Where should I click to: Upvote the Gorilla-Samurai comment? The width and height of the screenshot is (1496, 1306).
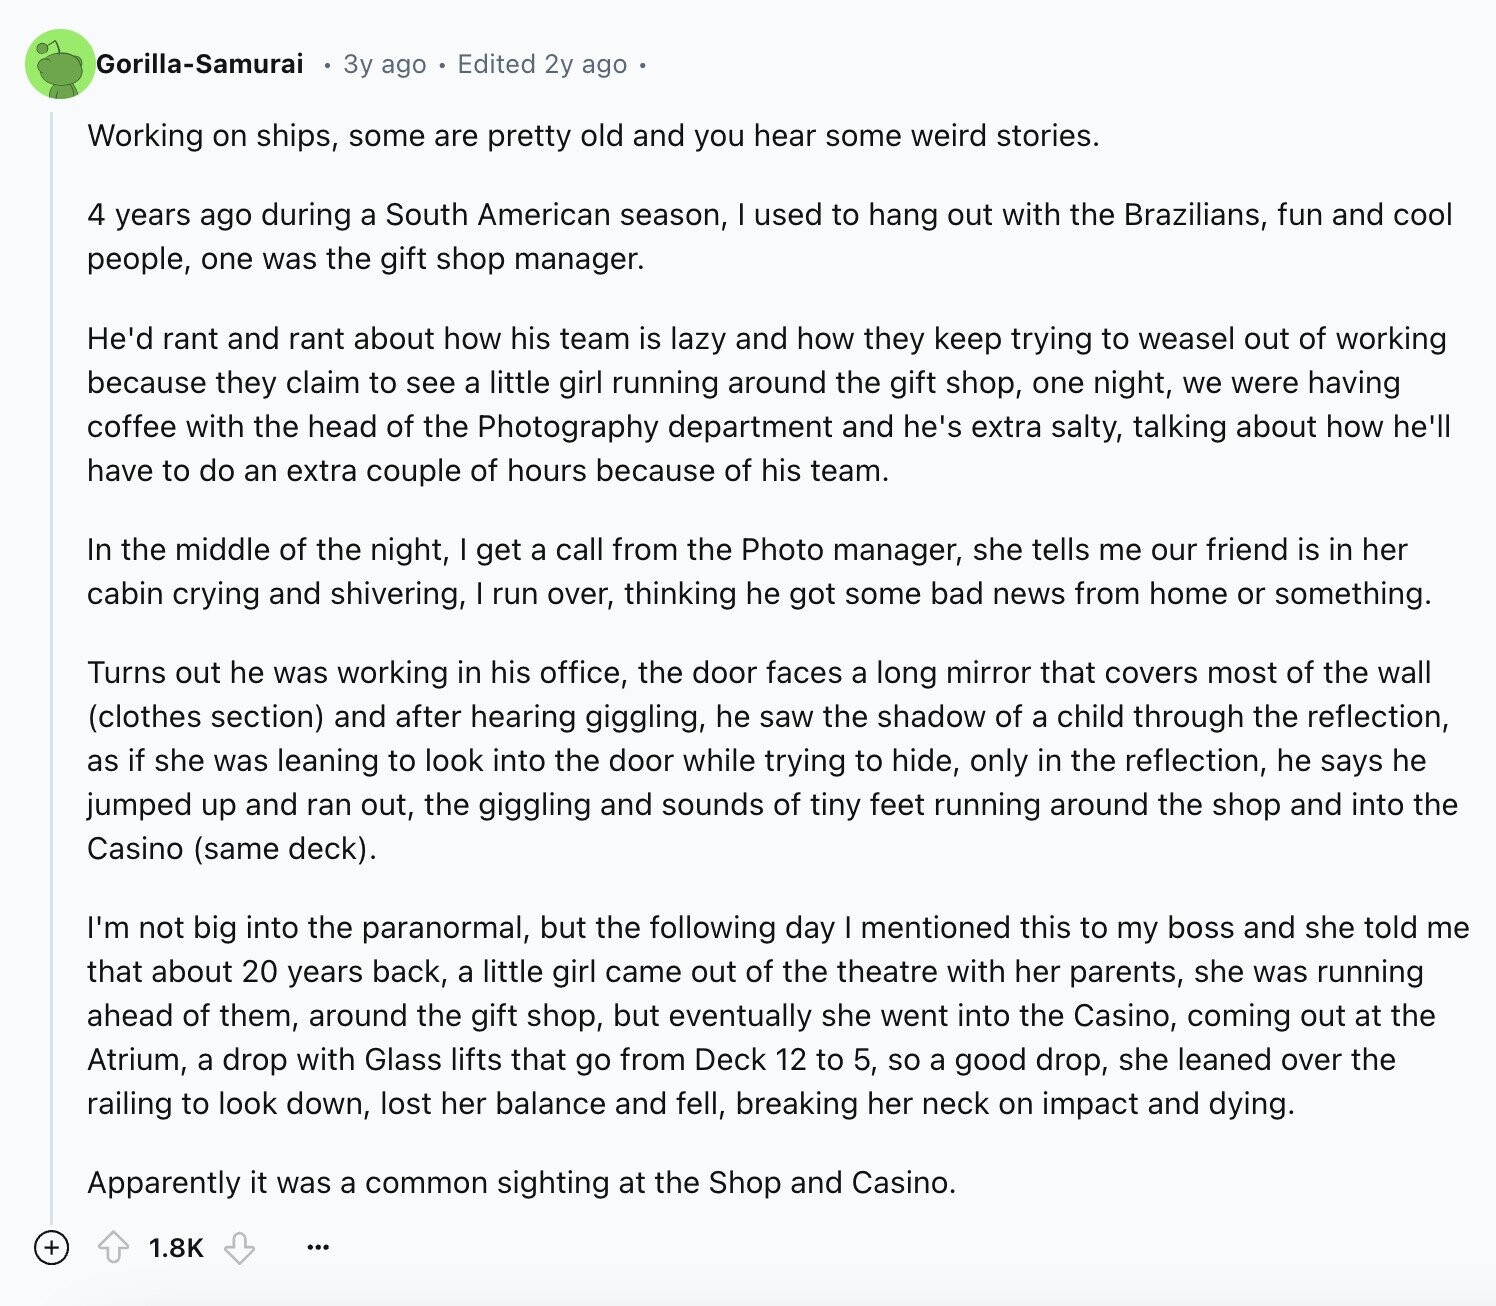(113, 1247)
